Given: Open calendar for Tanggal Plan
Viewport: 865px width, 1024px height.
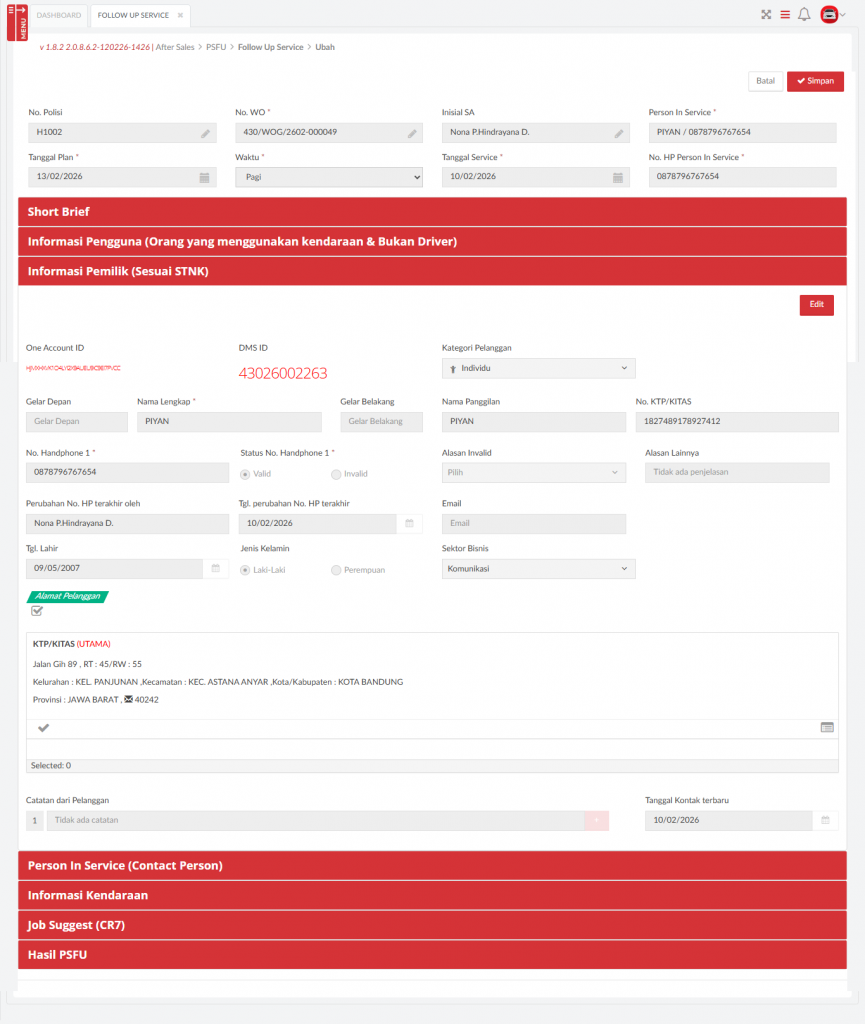Looking at the screenshot, I should tap(205, 177).
